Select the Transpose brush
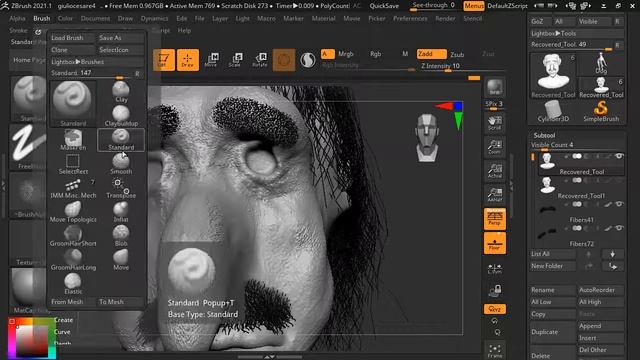This screenshot has height=360, width=640. (x=121, y=188)
